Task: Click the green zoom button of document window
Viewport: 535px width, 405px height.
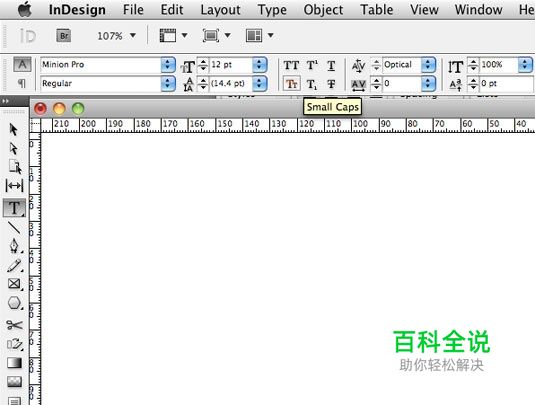Action: click(x=78, y=109)
